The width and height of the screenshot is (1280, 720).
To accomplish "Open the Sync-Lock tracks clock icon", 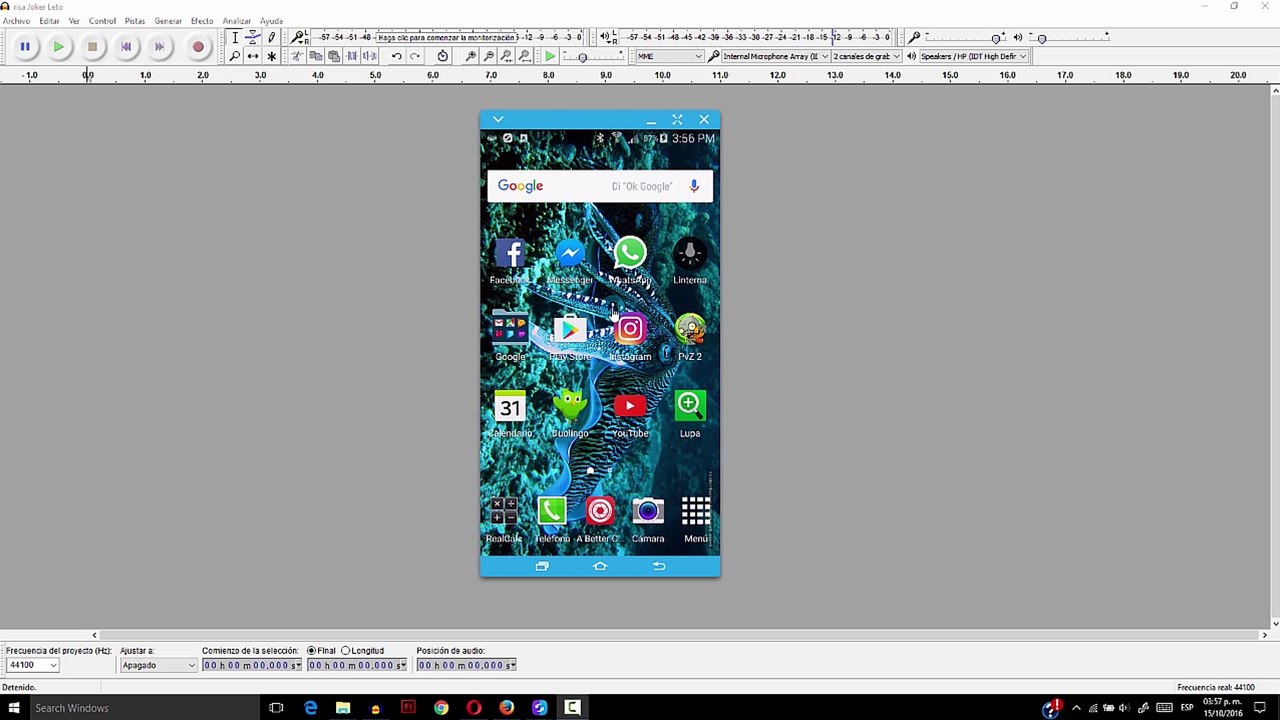I will pyautogui.click(x=443, y=56).
